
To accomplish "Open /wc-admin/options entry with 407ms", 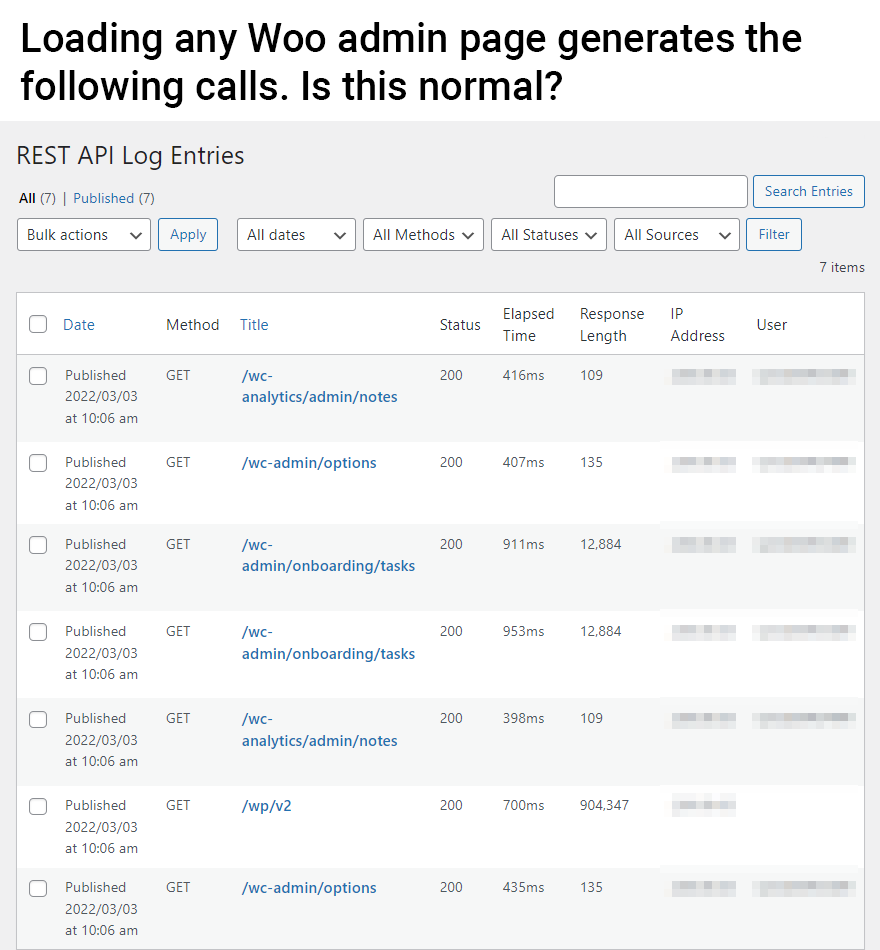I will coord(309,463).
